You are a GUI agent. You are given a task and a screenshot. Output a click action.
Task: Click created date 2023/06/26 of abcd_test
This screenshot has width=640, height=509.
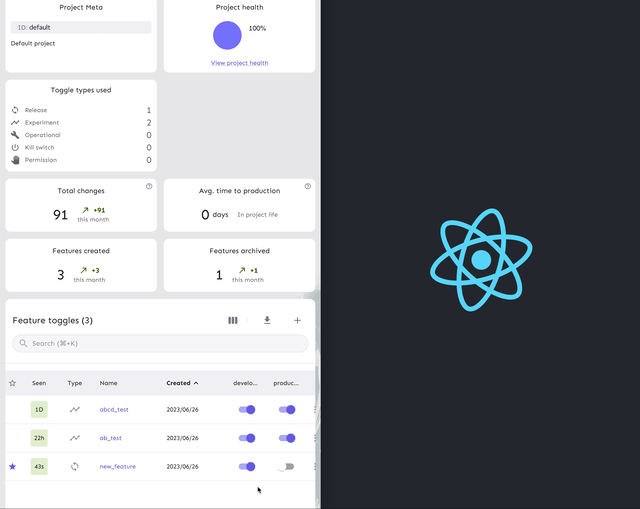(182, 409)
